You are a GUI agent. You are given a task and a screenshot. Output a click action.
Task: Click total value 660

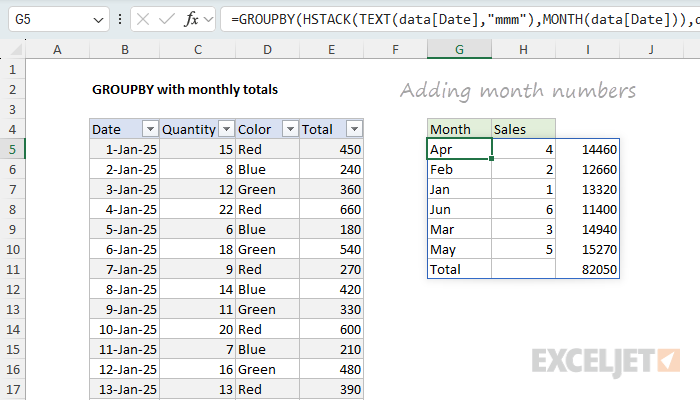click(331, 209)
